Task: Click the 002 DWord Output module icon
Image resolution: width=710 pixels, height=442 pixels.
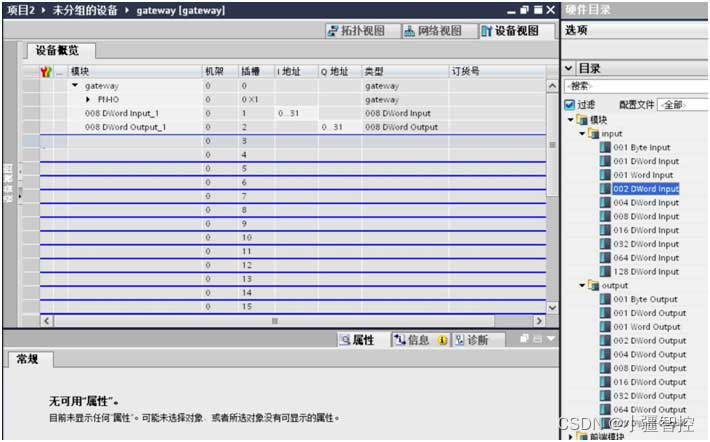Action: (605, 341)
